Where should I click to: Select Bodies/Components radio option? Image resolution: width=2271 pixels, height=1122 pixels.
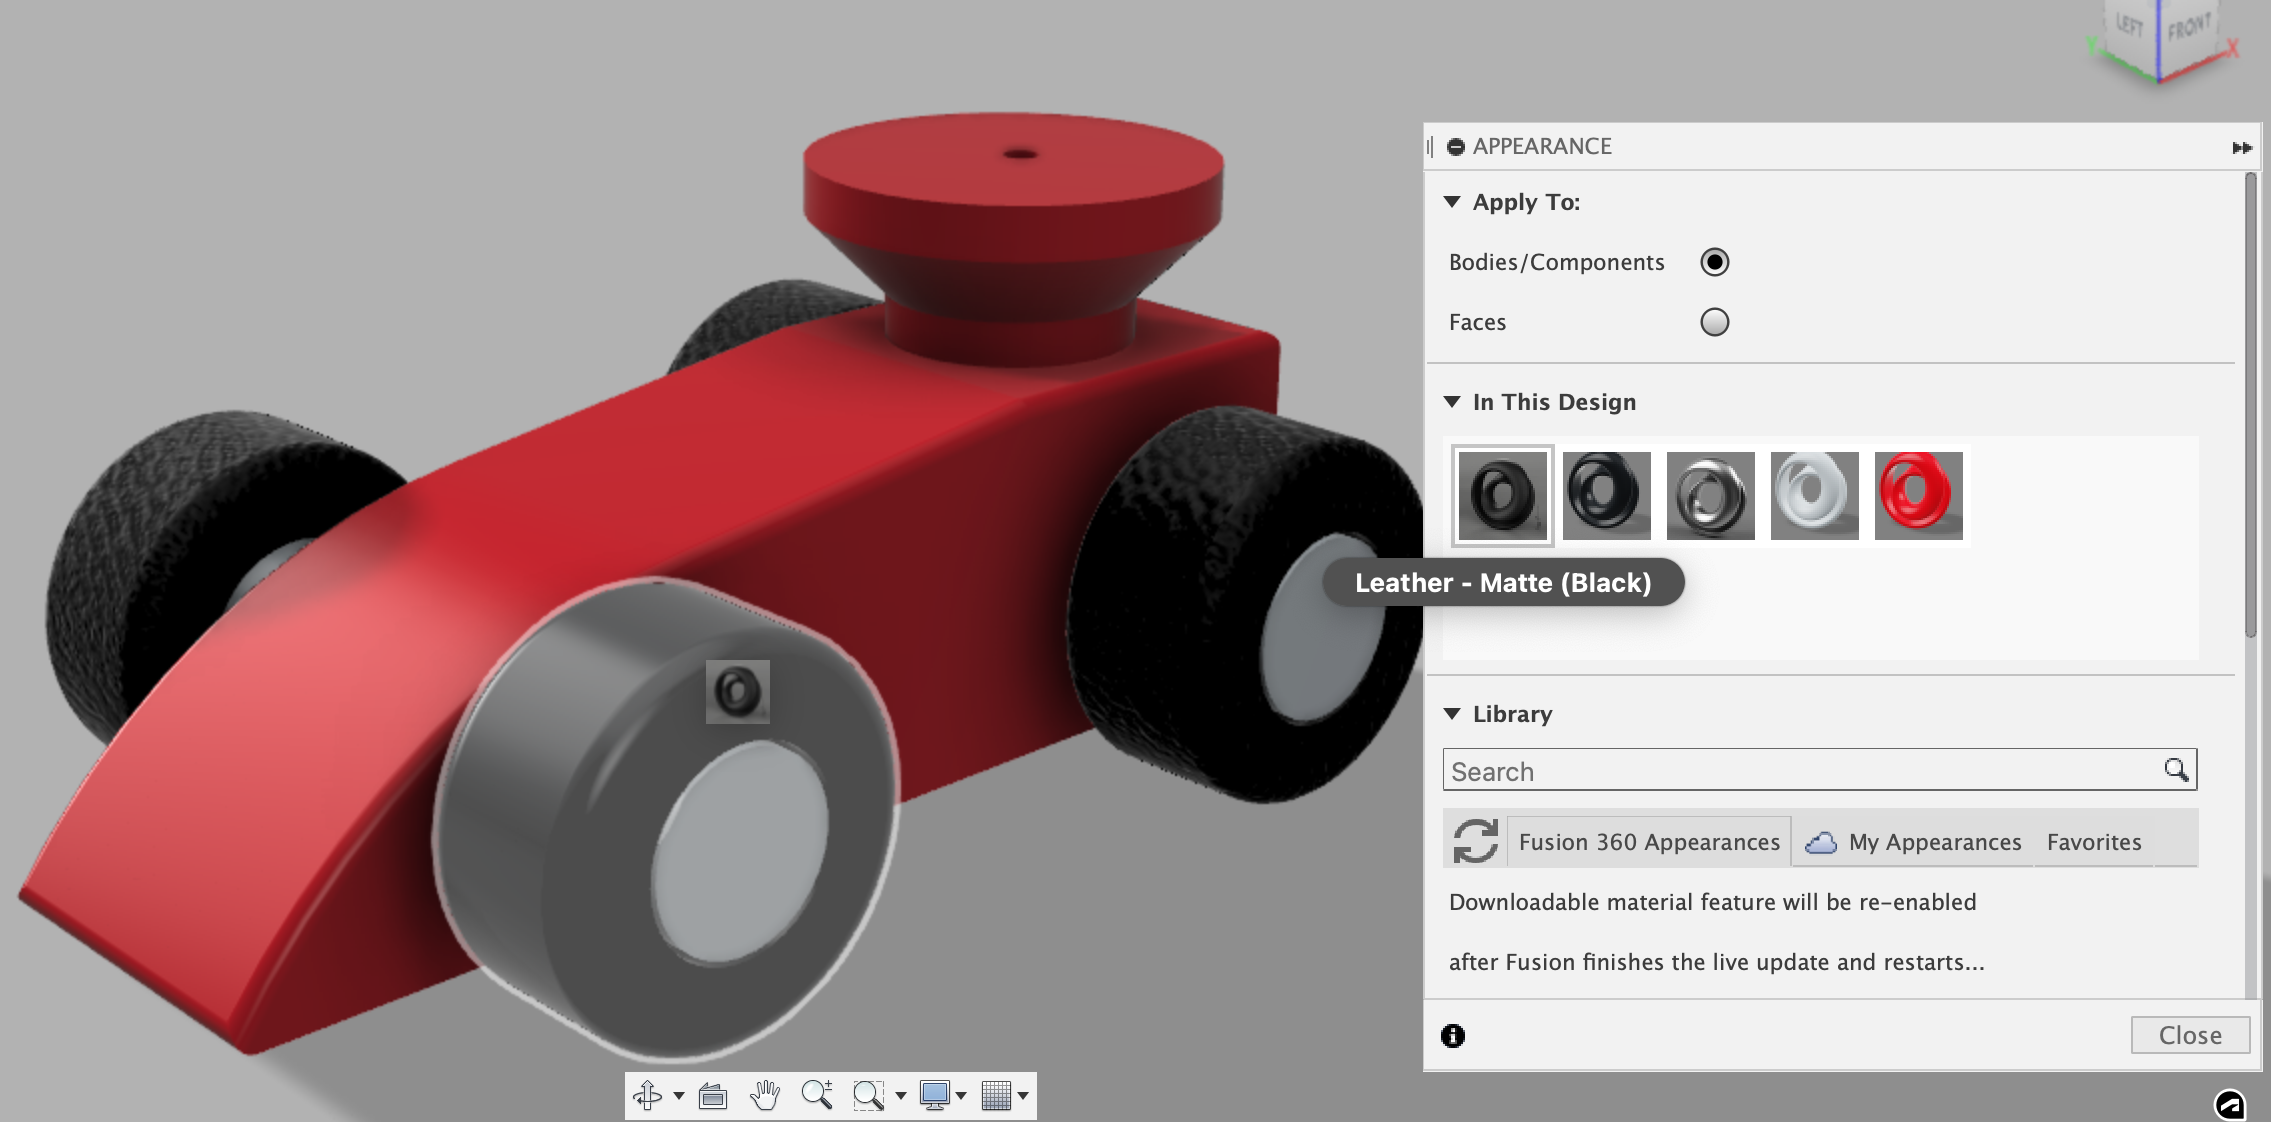pyautogui.click(x=1714, y=262)
